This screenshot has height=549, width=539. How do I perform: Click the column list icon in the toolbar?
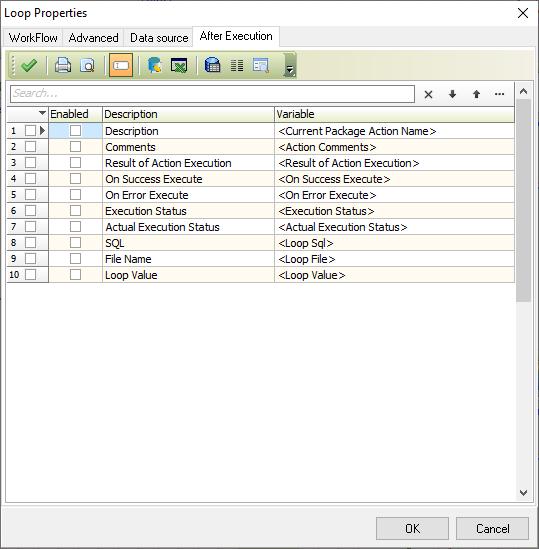coord(237,65)
